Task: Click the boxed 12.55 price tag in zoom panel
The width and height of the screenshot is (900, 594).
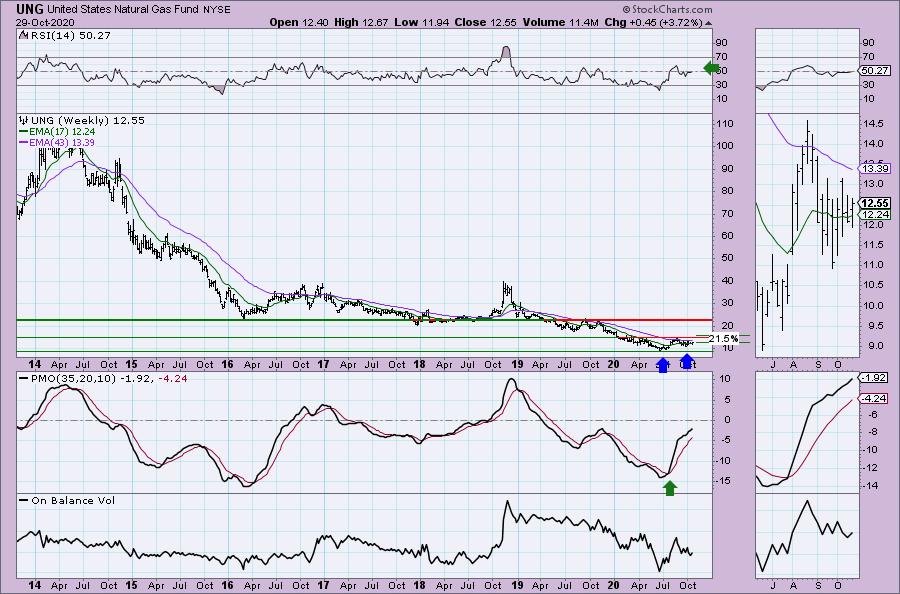Action: click(x=875, y=203)
